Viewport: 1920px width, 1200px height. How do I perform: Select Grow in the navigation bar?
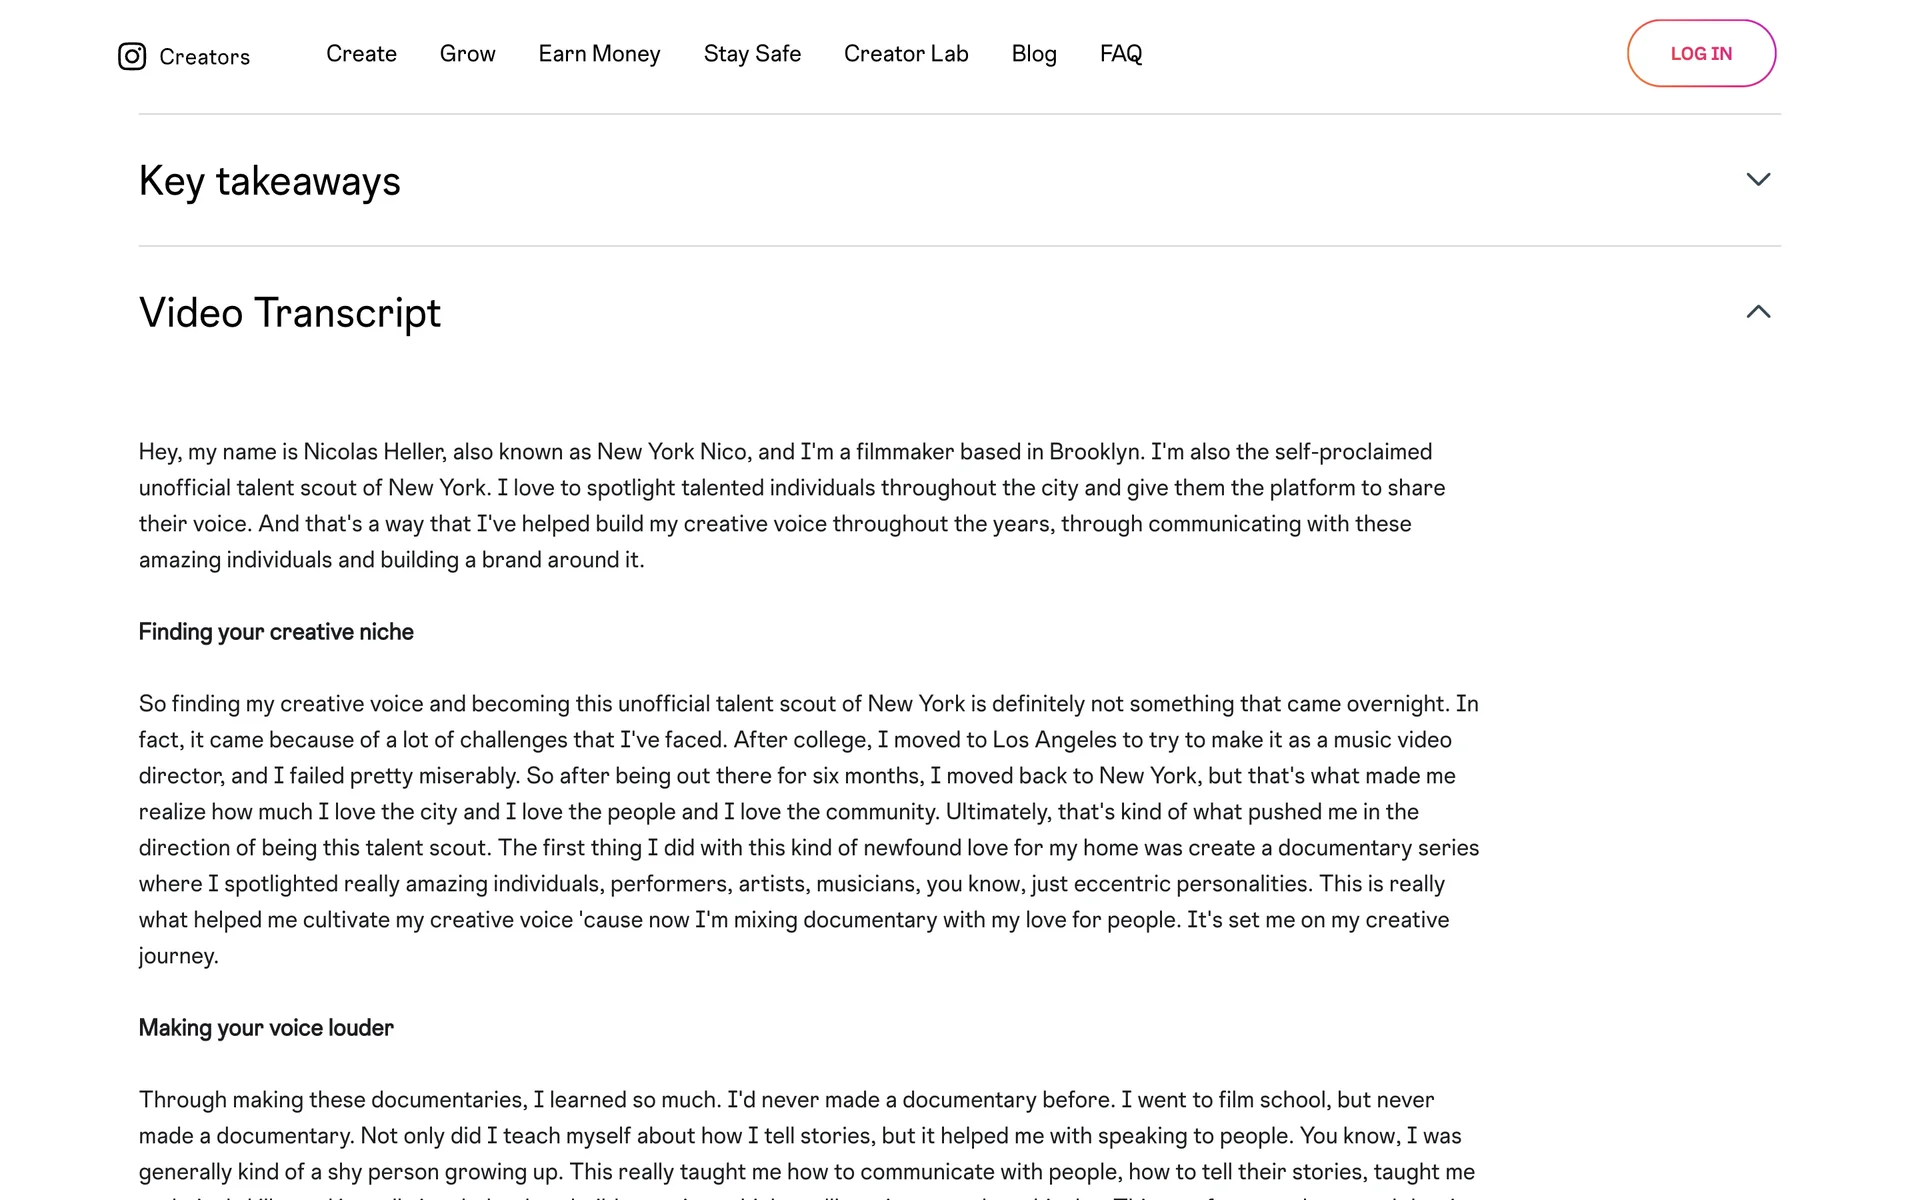[x=467, y=54]
